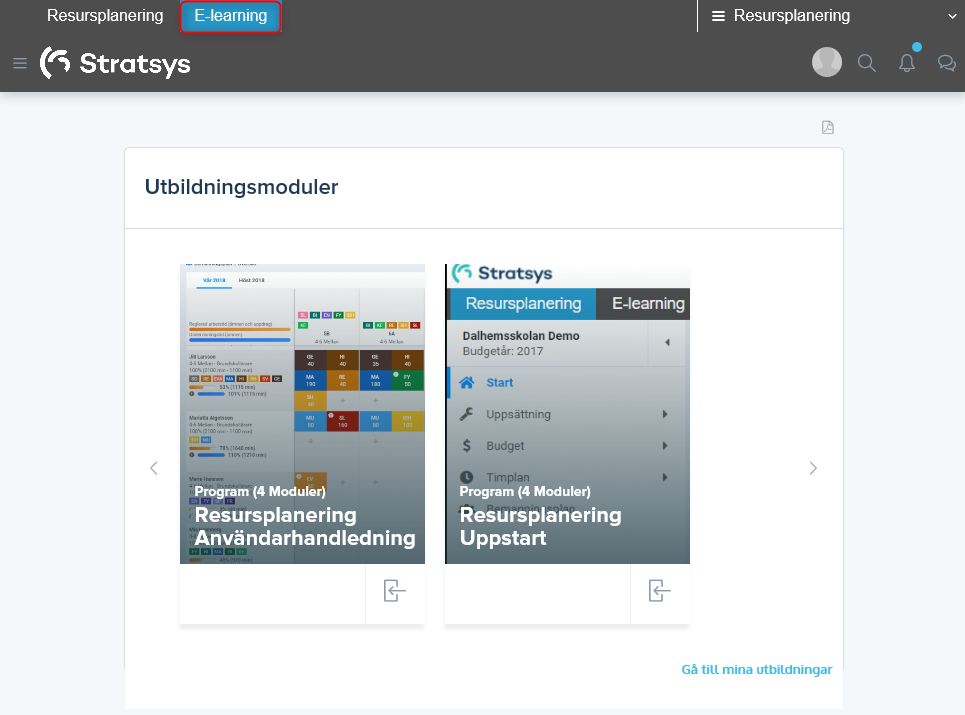Open the Resursplanering Användarhandledning thumbnail

coord(302,413)
